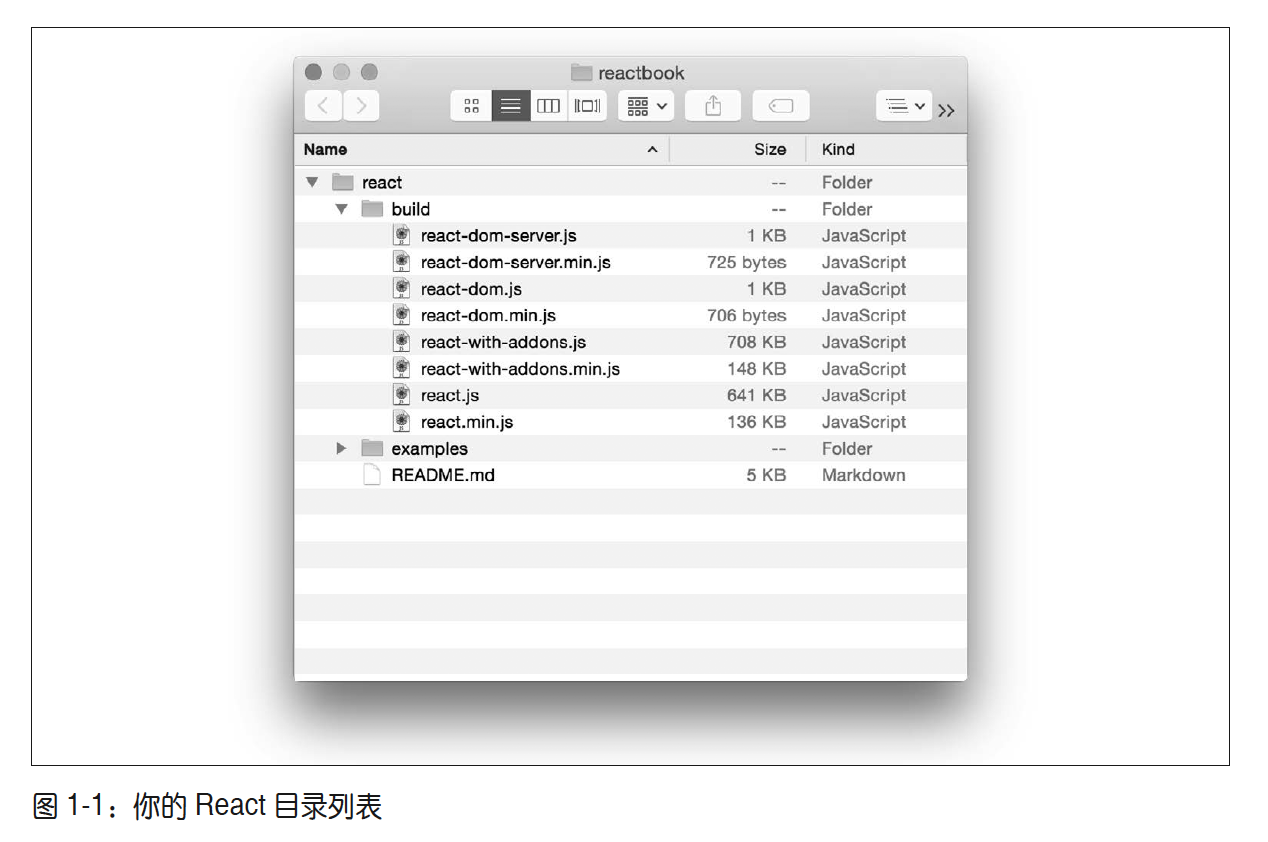Click the examples folder icon
The width and height of the screenshot is (1268, 842).
pos(372,449)
